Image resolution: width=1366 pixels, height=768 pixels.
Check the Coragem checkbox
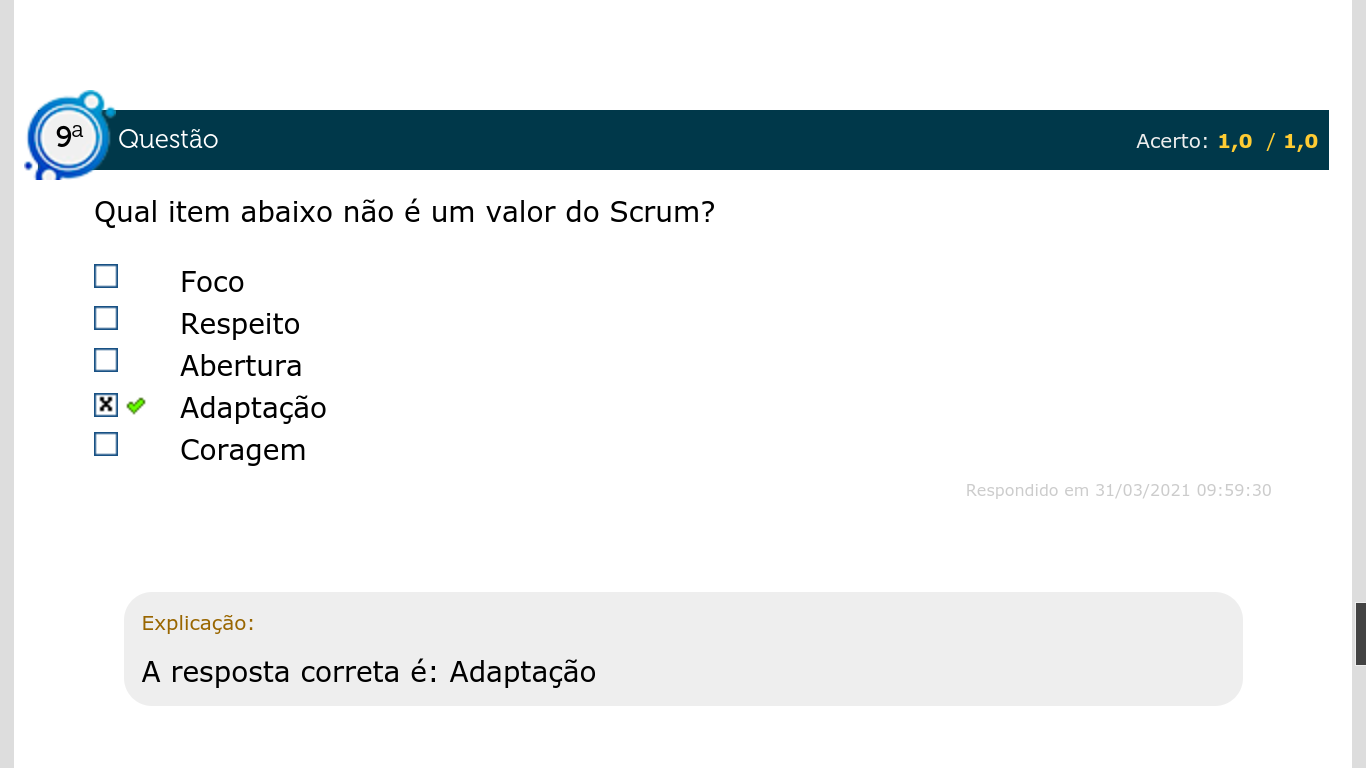click(106, 444)
